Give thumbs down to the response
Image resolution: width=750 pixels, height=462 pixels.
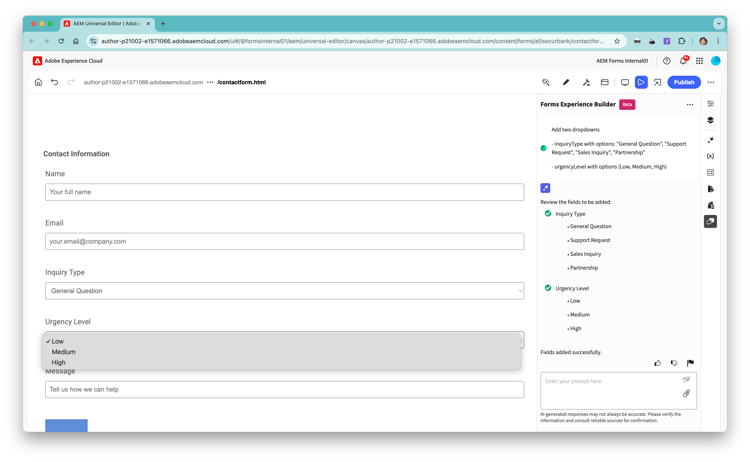[674, 363]
